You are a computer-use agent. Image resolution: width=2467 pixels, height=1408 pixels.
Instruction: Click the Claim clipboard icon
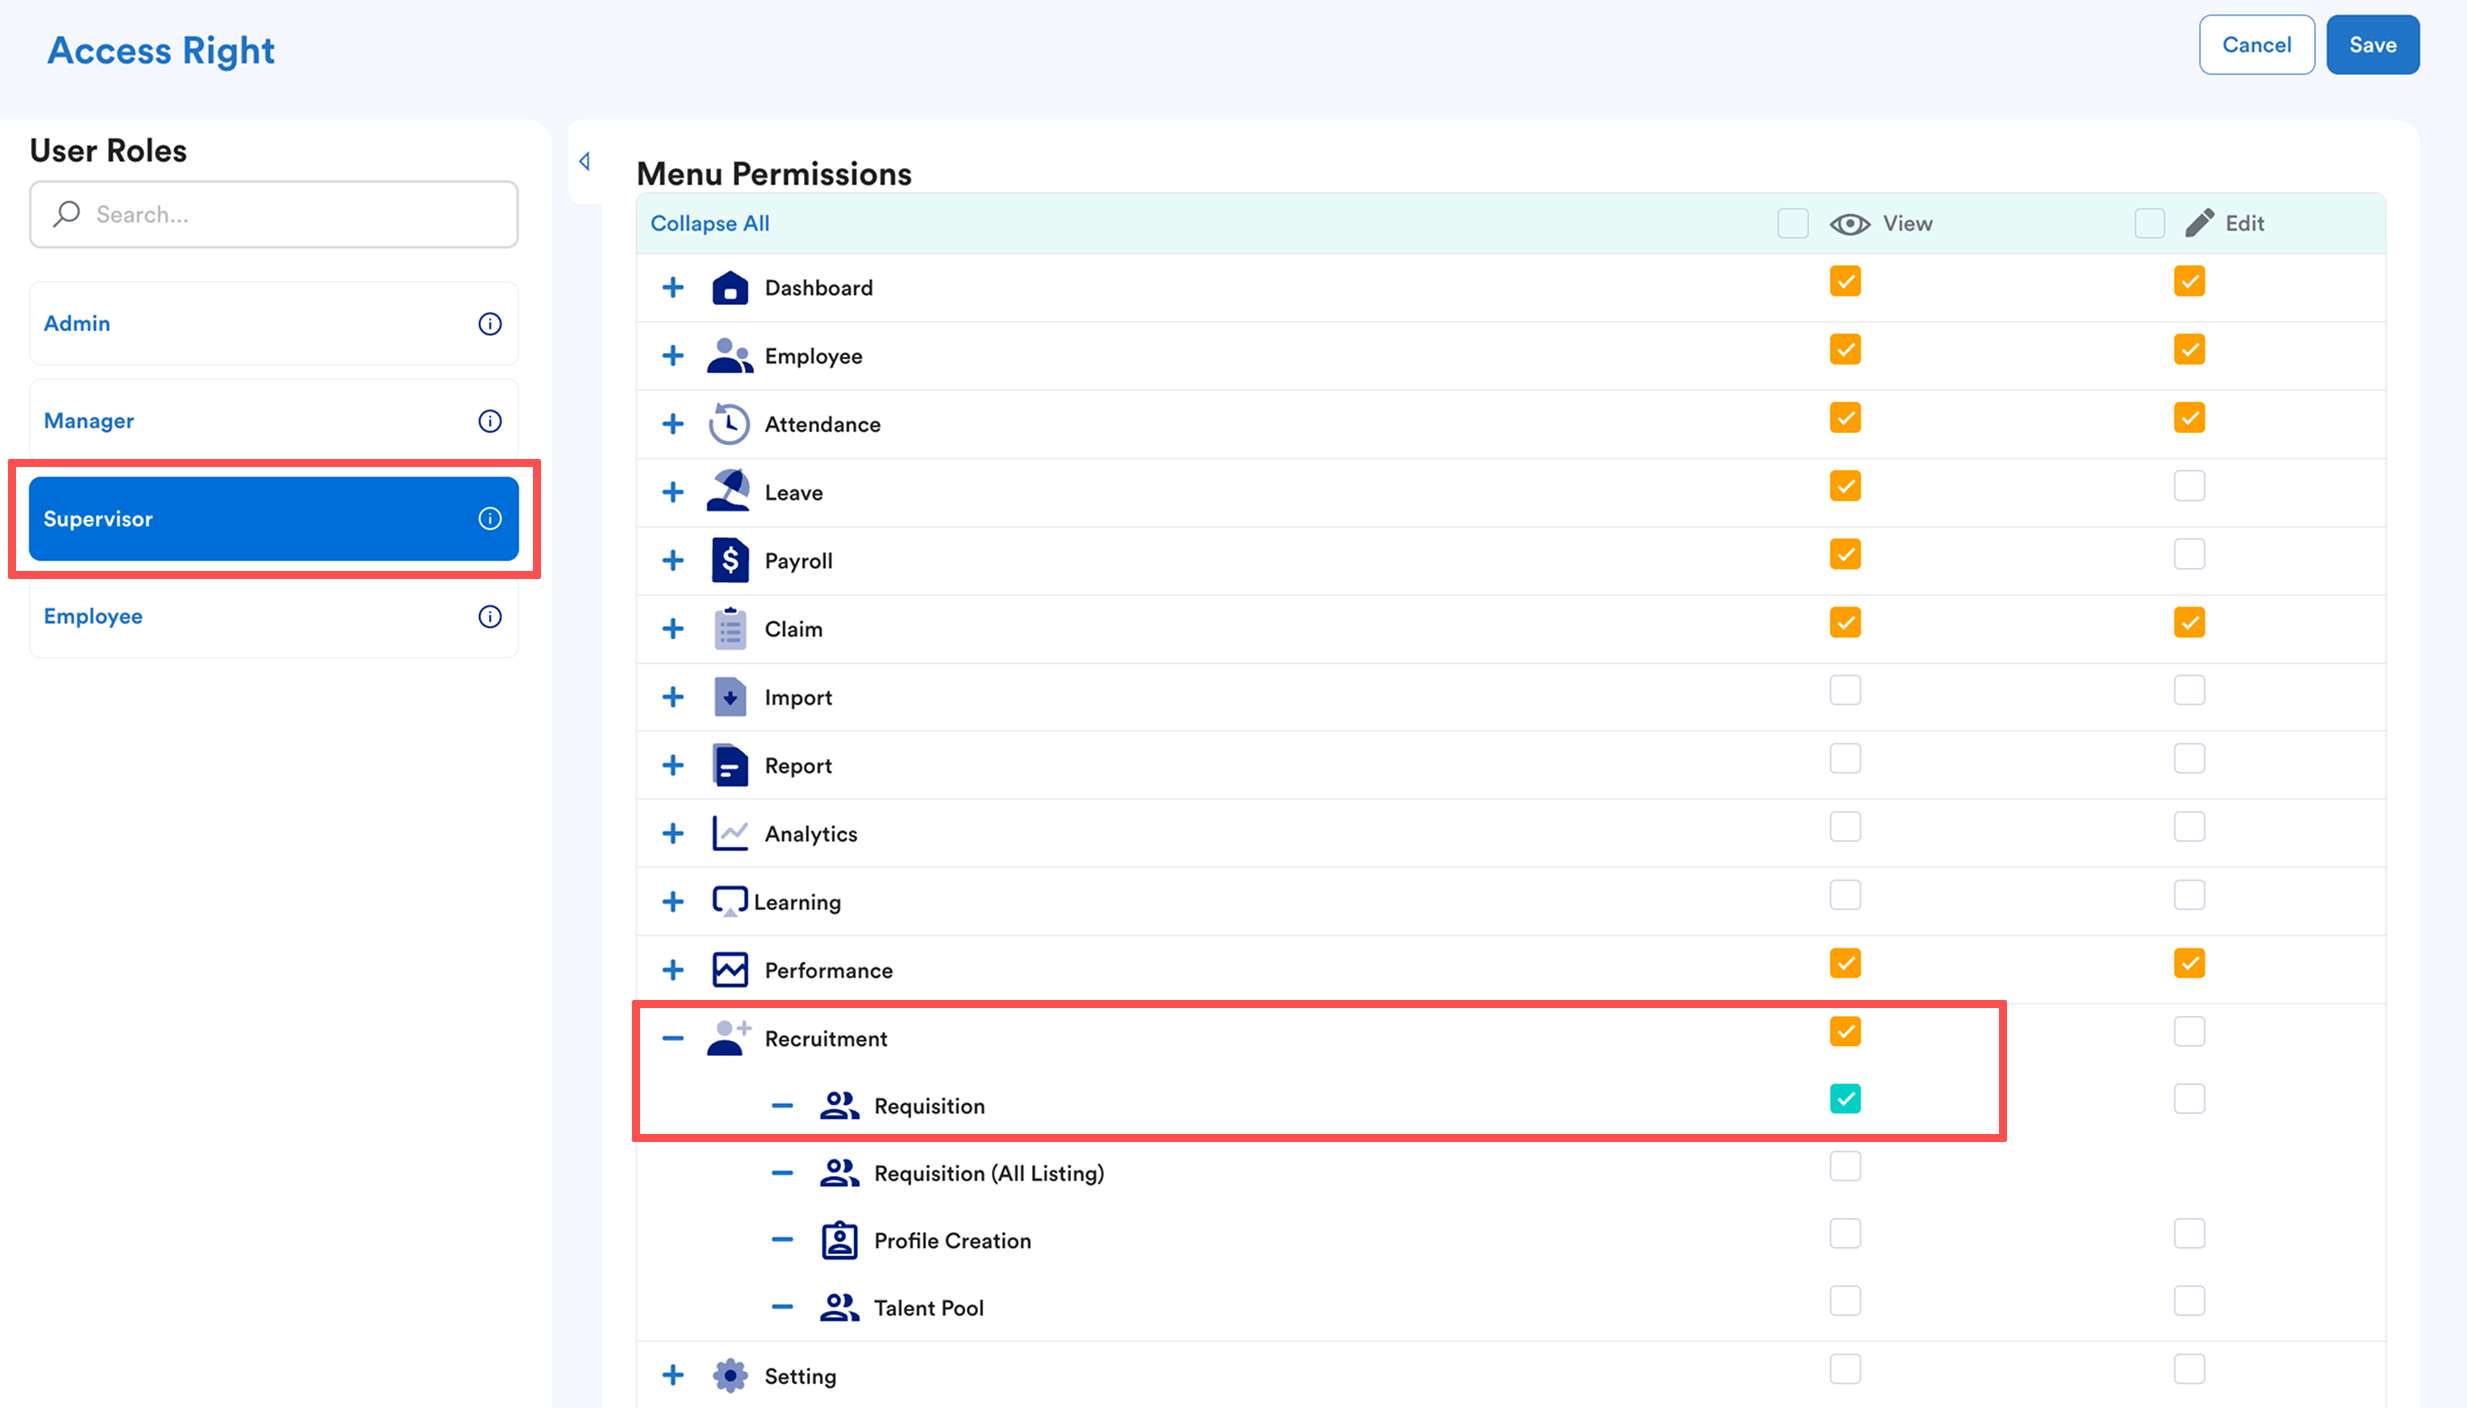click(730, 629)
